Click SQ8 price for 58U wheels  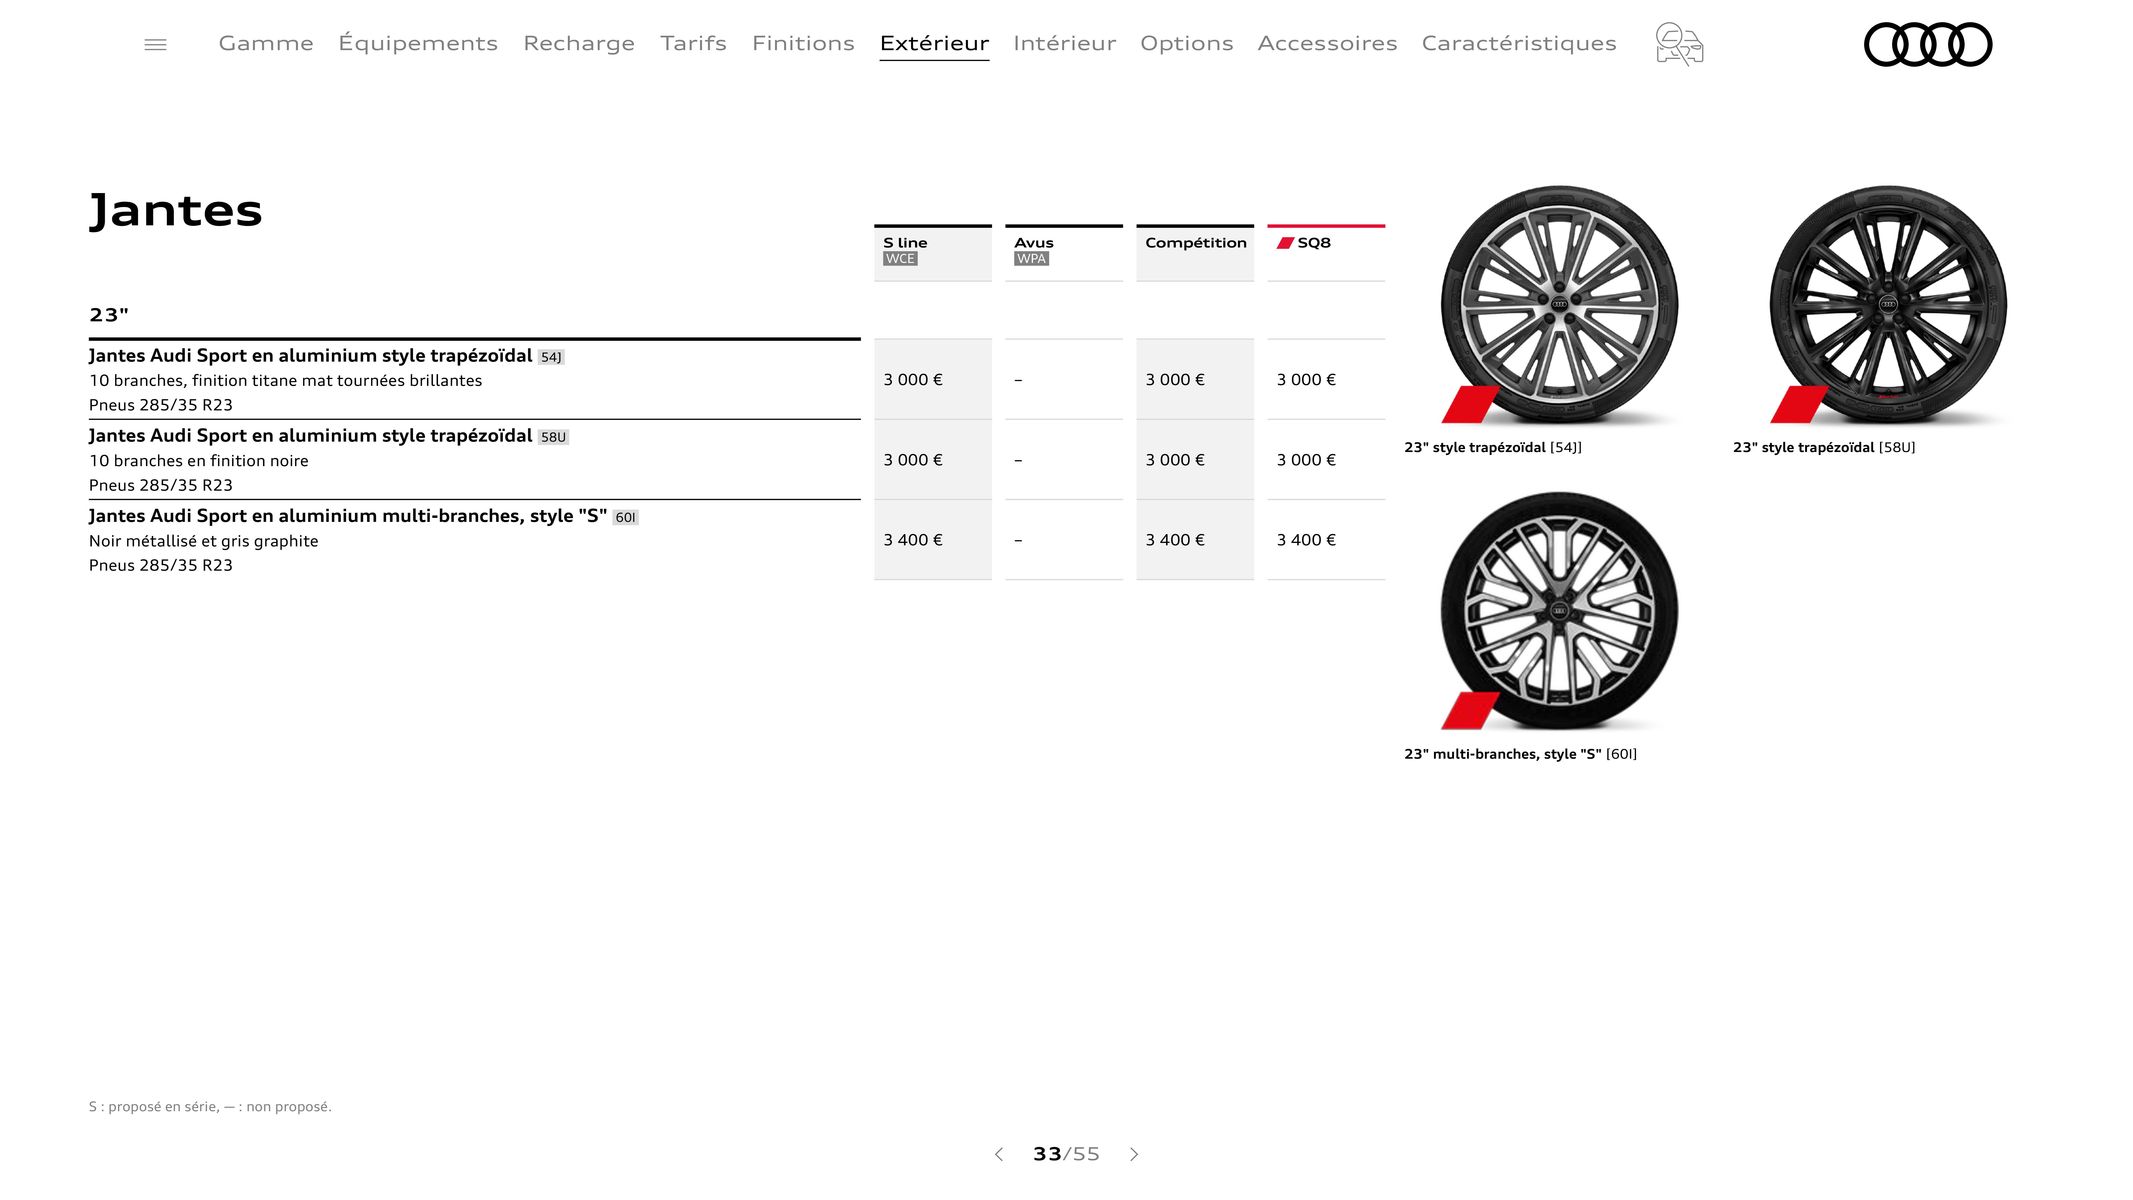pos(1306,460)
